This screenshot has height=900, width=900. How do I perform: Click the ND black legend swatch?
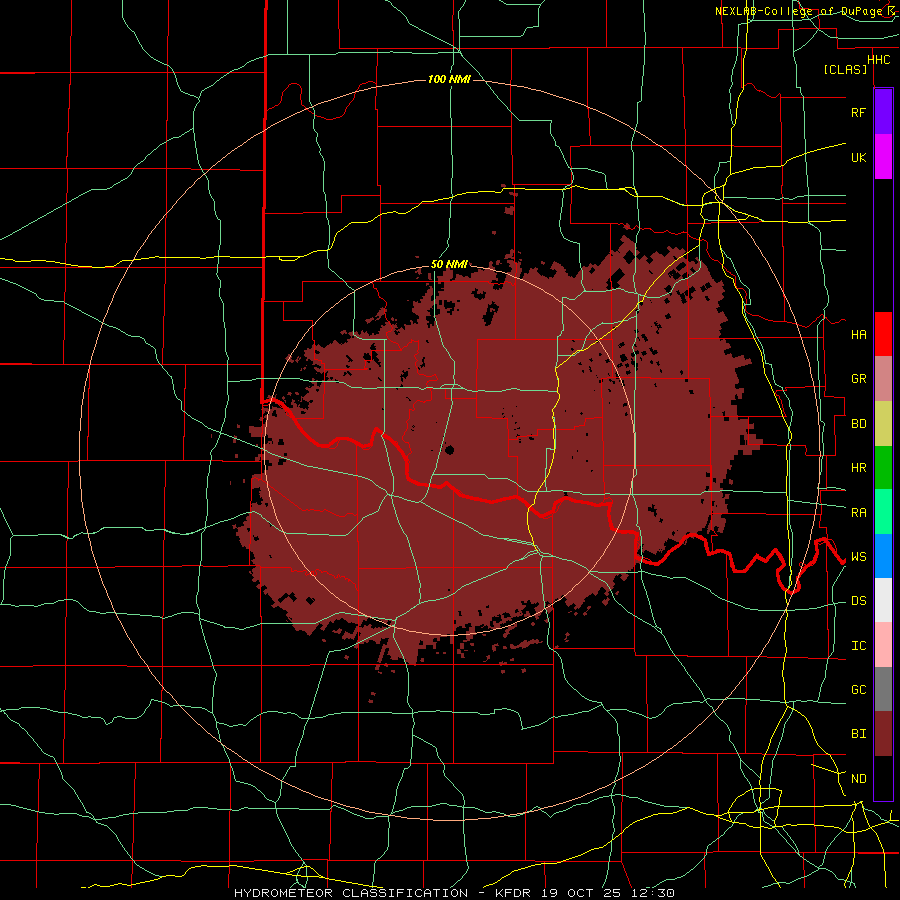[x=883, y=778]
